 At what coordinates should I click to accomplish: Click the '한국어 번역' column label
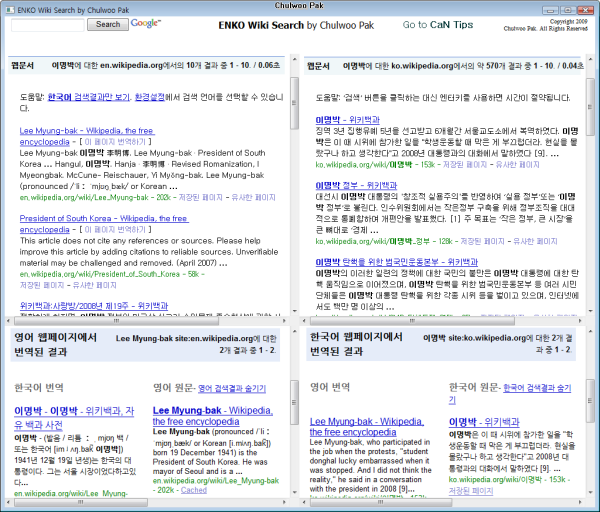39,388
